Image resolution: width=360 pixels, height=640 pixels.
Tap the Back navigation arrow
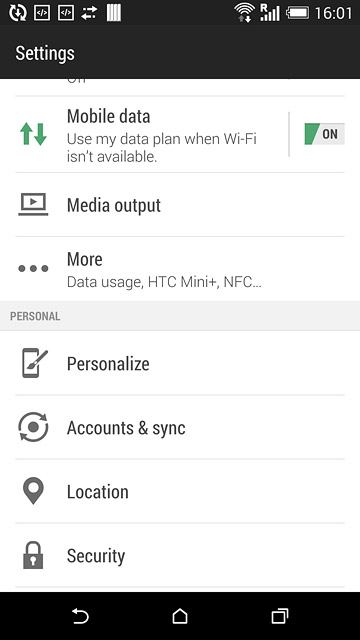(80, 616)
